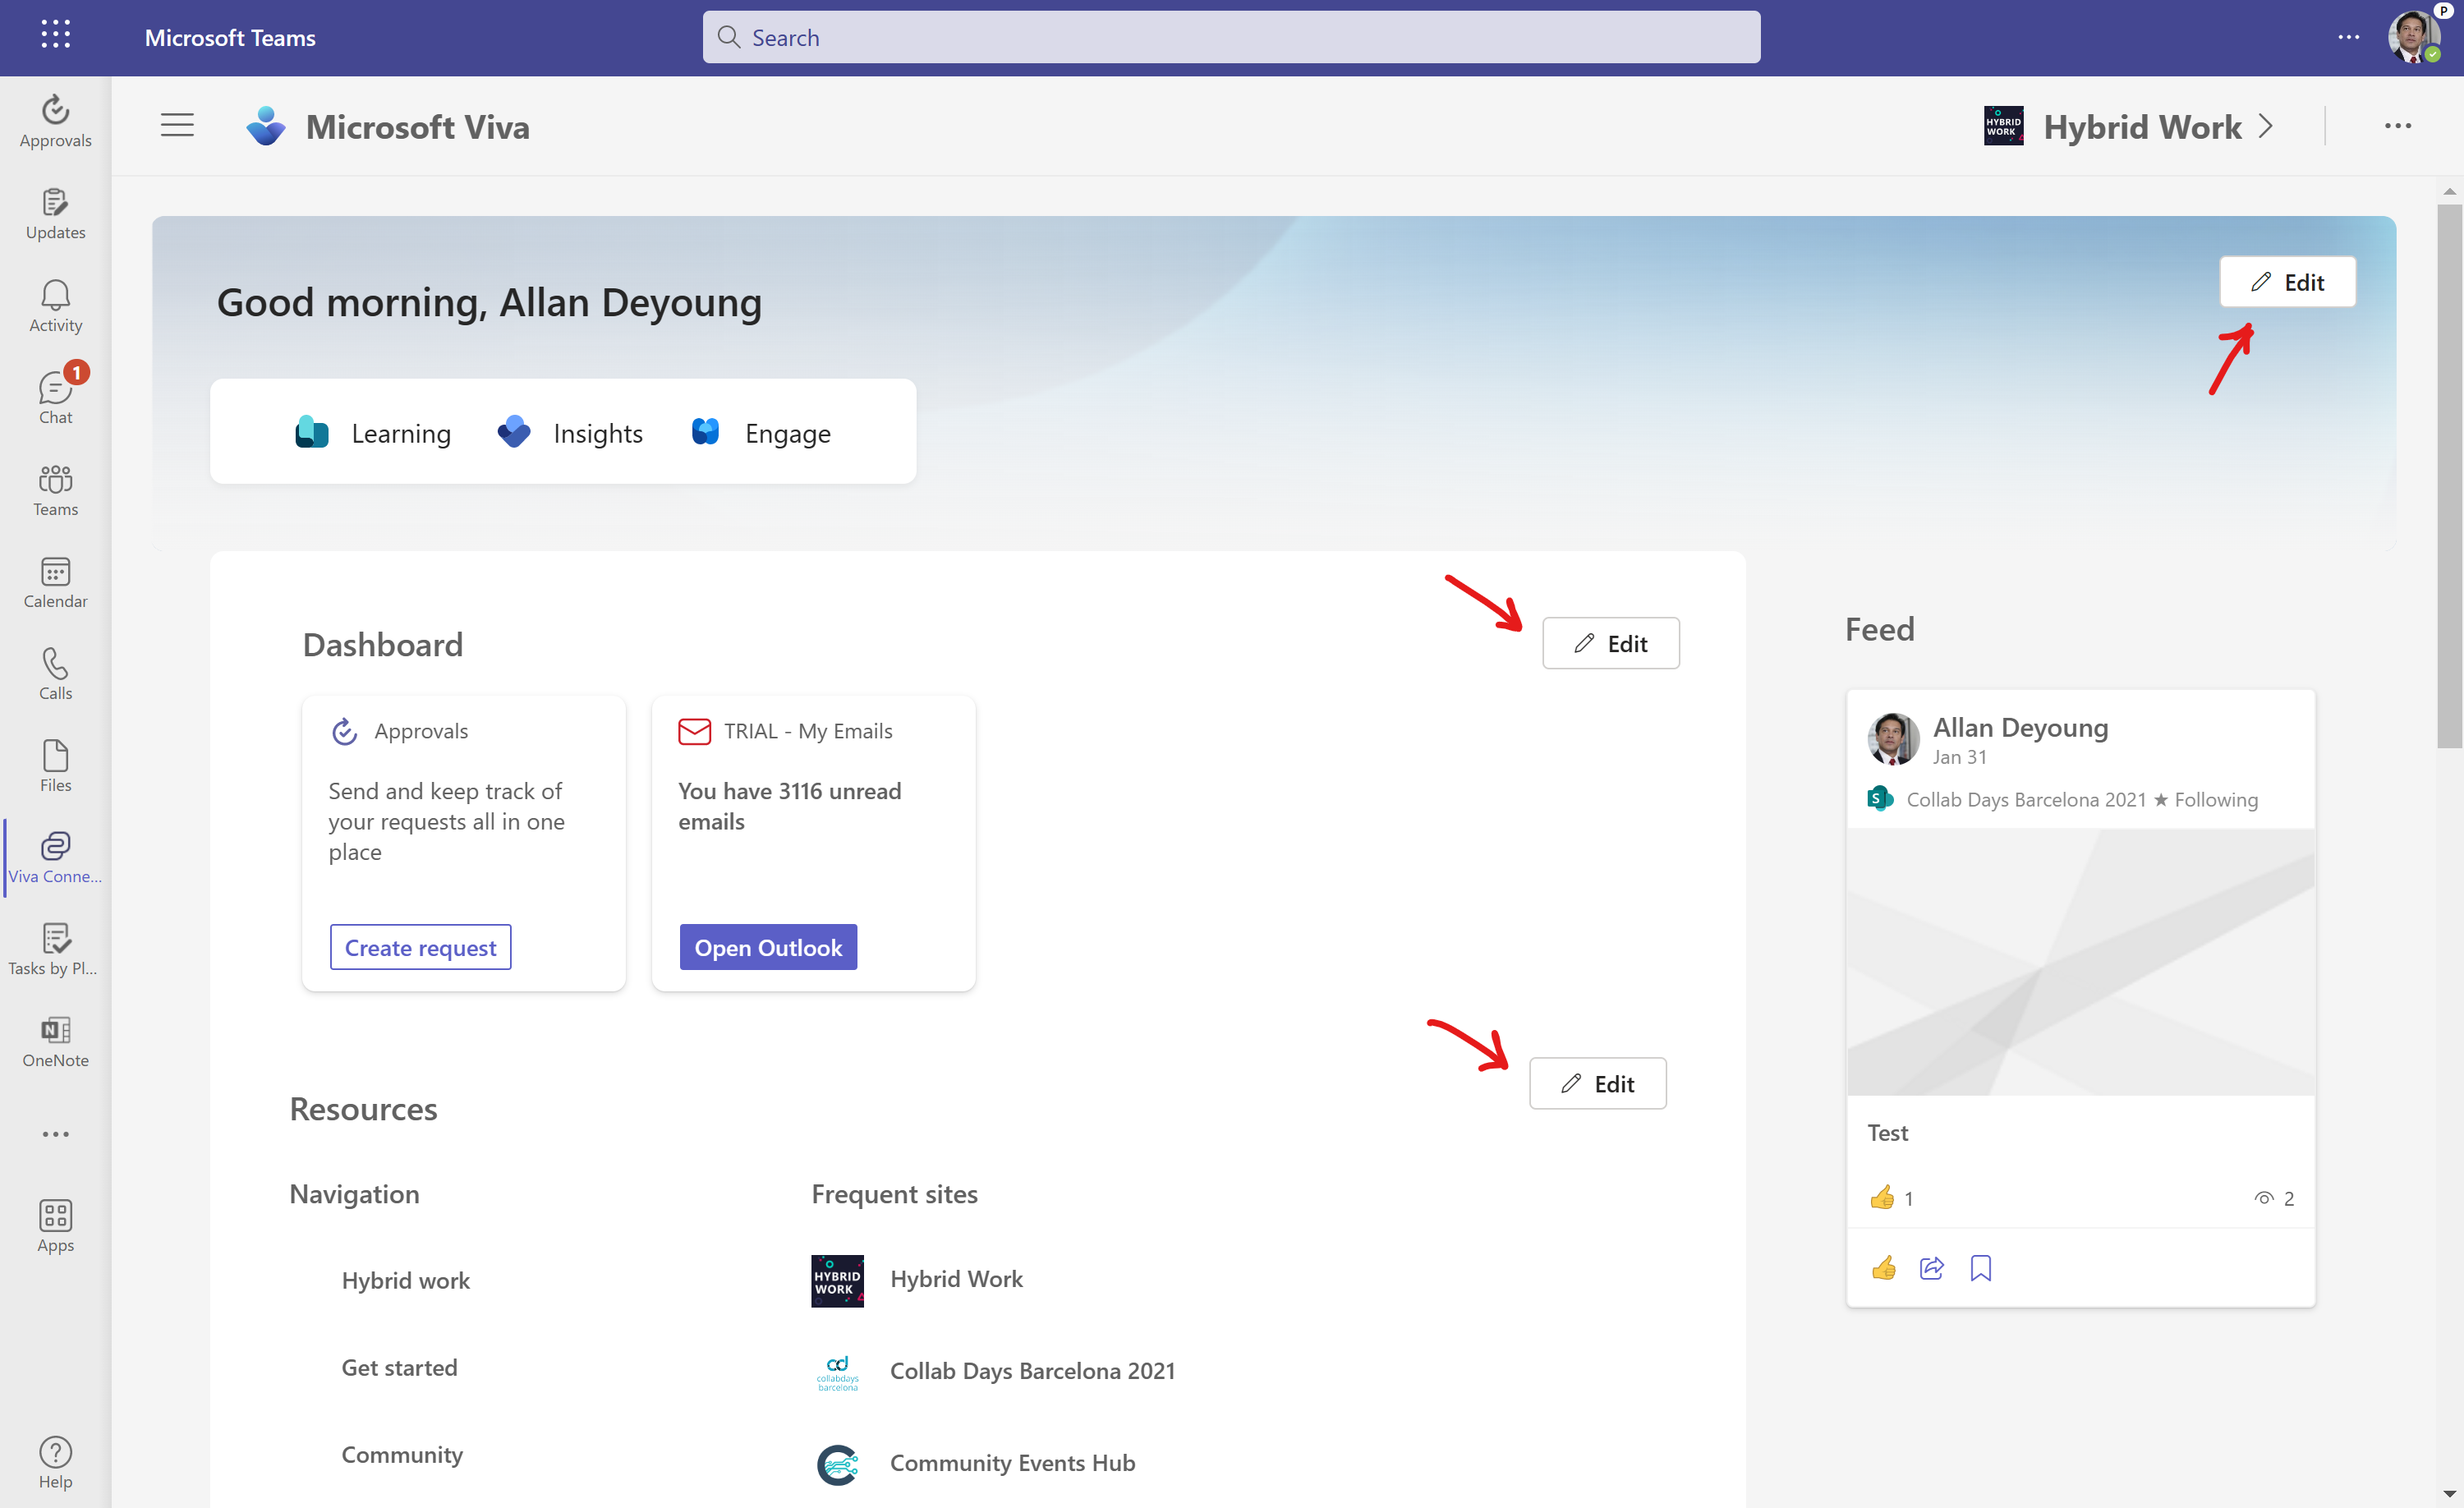Show more apps ellipsis in sidebar
This screenshot has height=1508, width=2464.
(55, 1134)
